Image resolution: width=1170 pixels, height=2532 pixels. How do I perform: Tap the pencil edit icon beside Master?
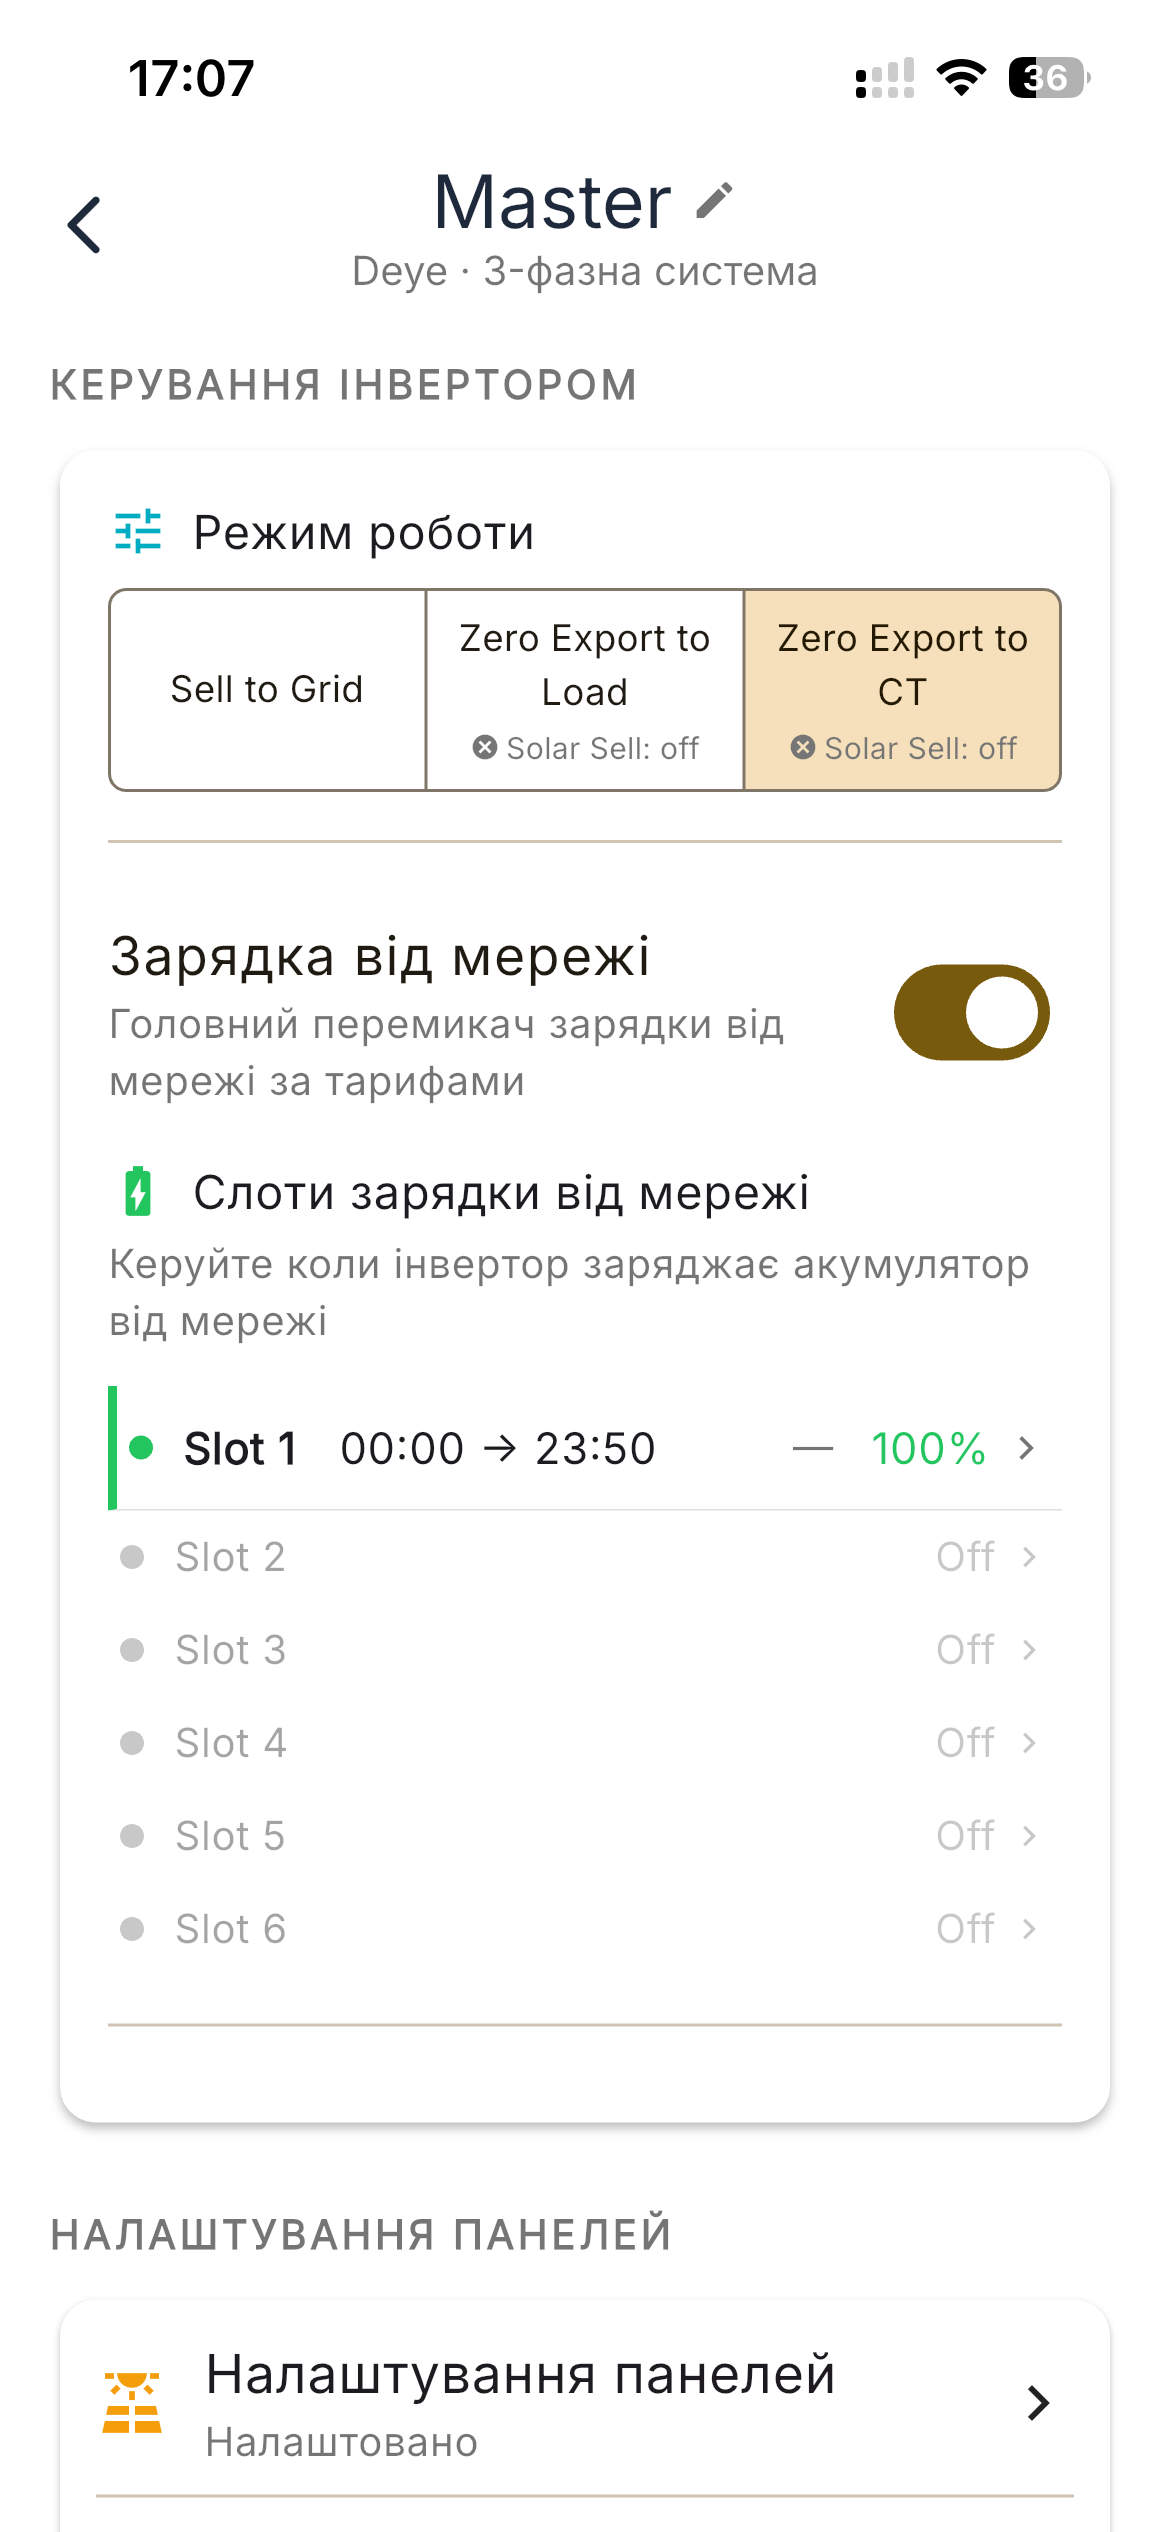pyautogui.click(x=715, y=200)
